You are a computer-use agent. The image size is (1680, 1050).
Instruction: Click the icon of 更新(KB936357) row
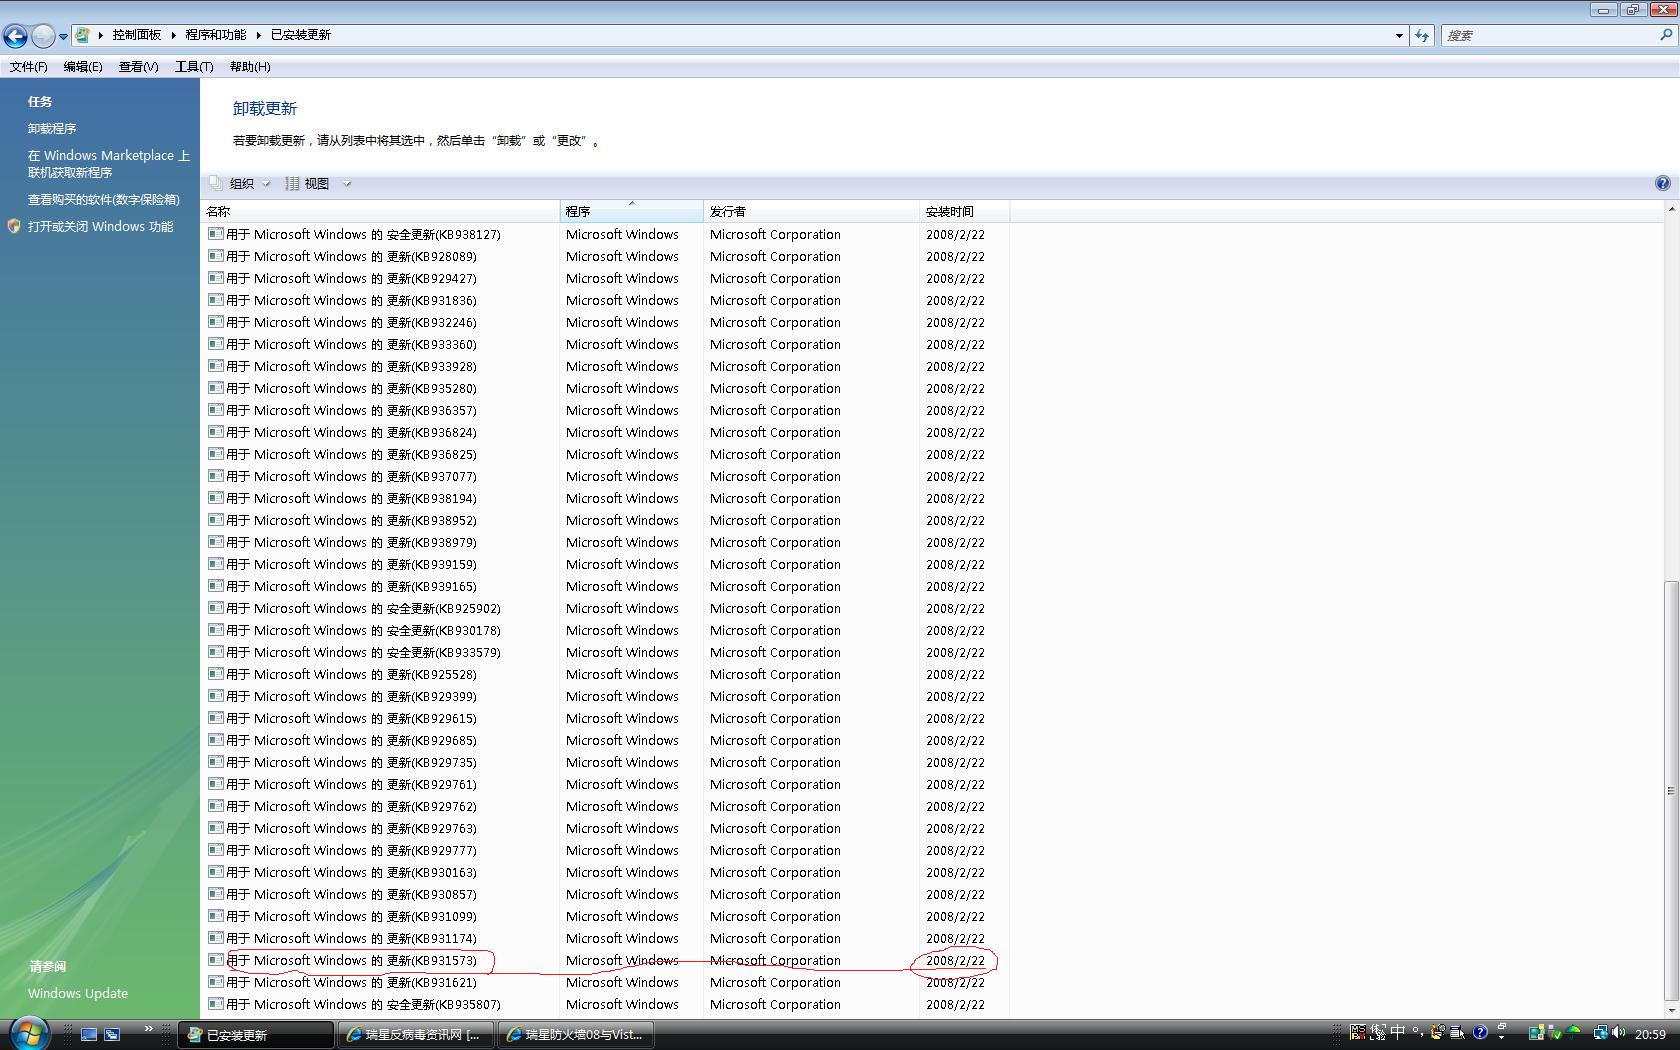[x=216, y=410]
